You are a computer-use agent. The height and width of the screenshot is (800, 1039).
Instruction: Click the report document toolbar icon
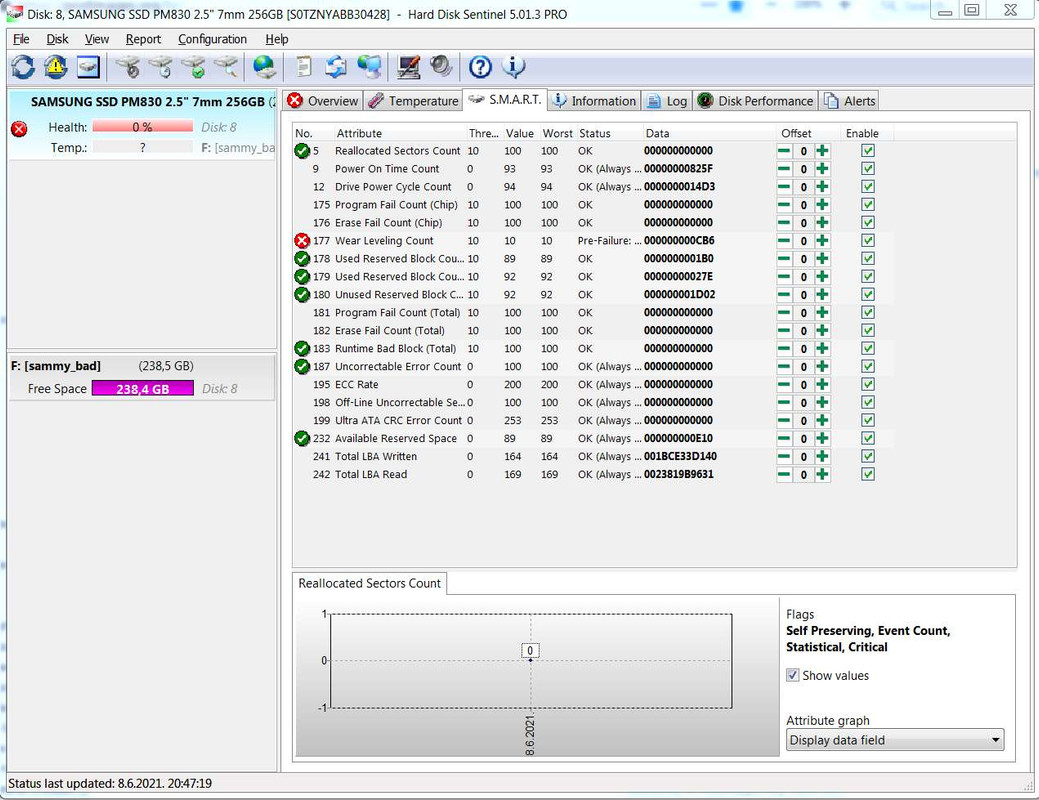(x=303, y=66)
